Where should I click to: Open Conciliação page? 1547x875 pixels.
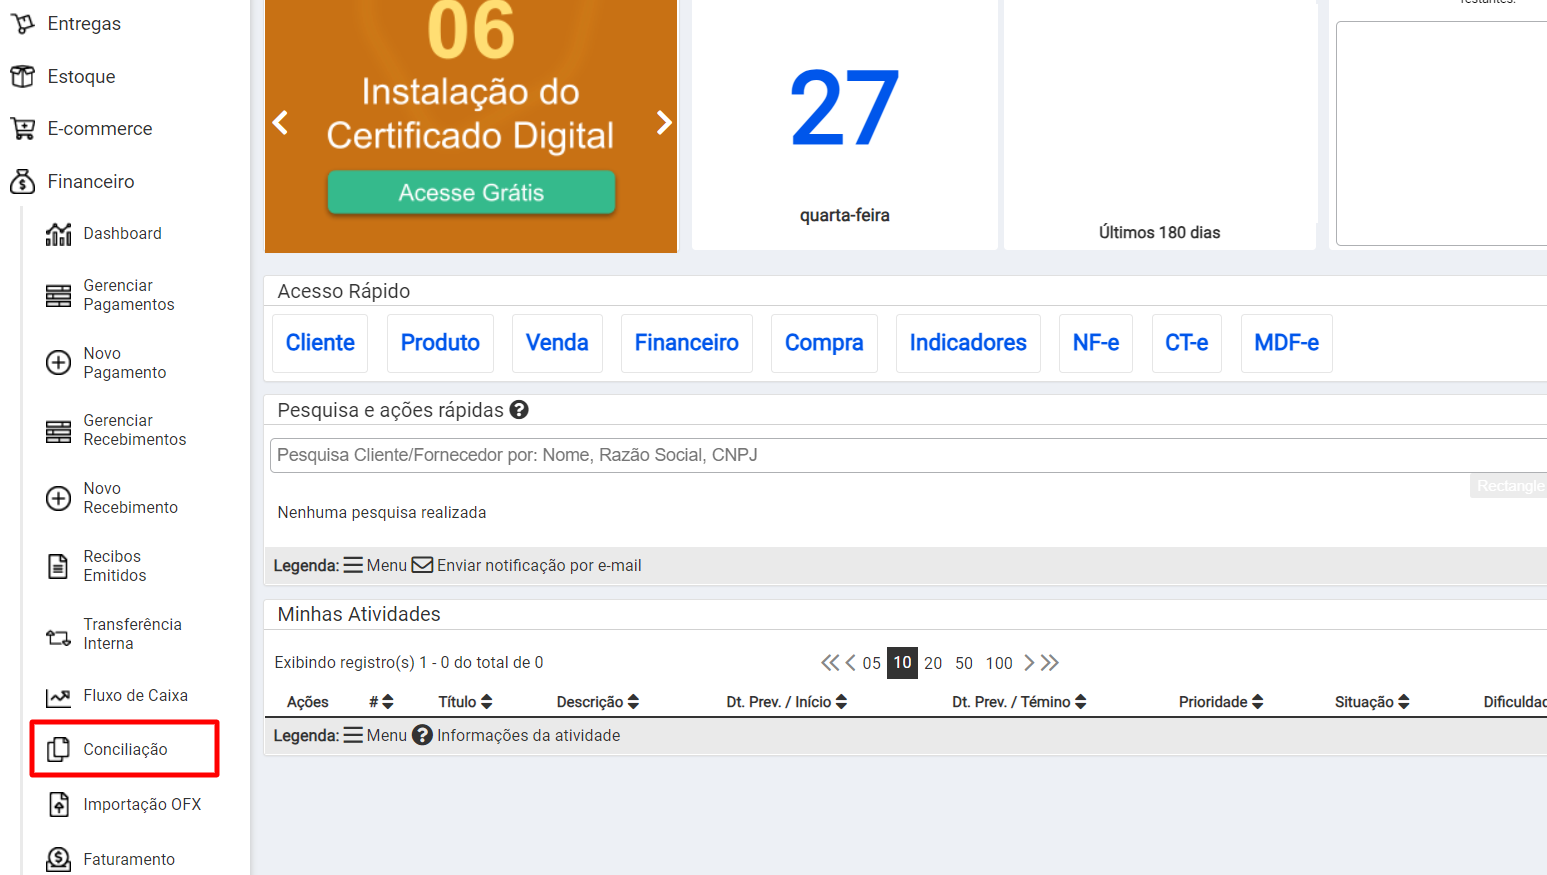(125, 749)
